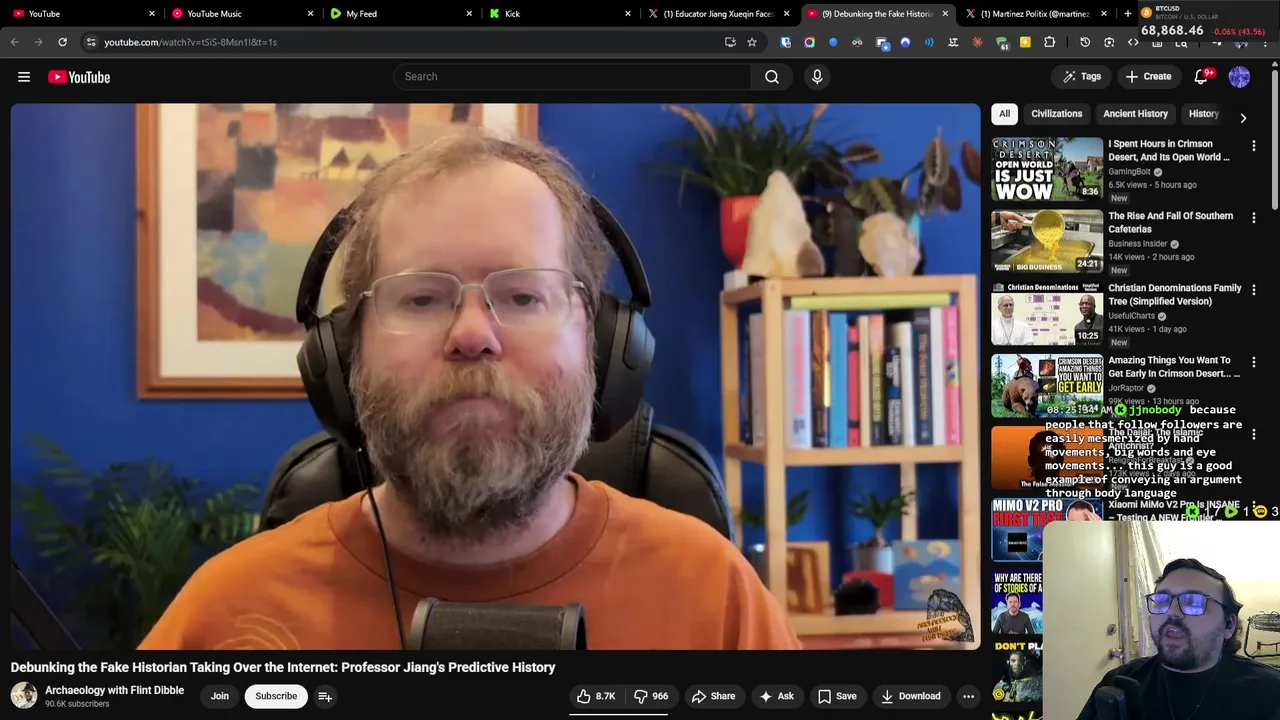Viewport: 1280px width, 720px height.
Task: Click '90.6K subscribers' text
Action: point(77,704)
